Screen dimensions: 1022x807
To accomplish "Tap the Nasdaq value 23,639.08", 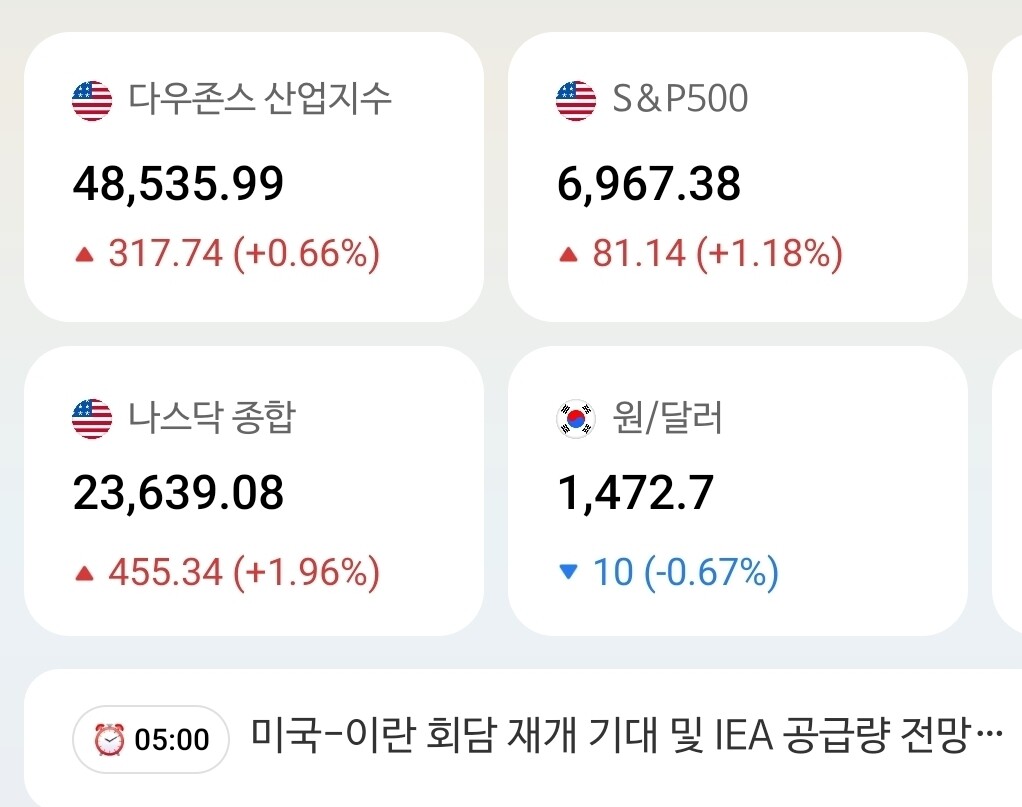I will [178, 493].
